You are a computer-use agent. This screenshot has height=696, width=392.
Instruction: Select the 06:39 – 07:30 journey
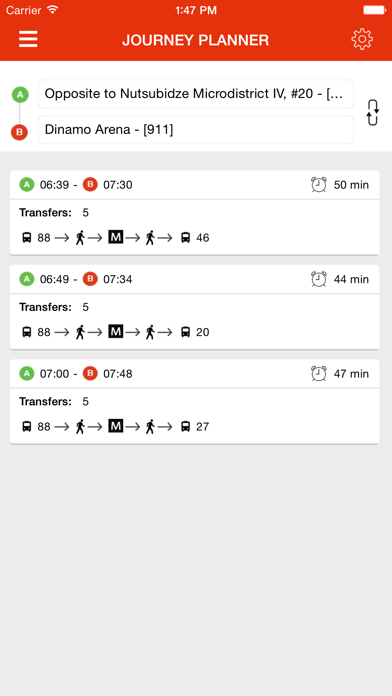194,213
